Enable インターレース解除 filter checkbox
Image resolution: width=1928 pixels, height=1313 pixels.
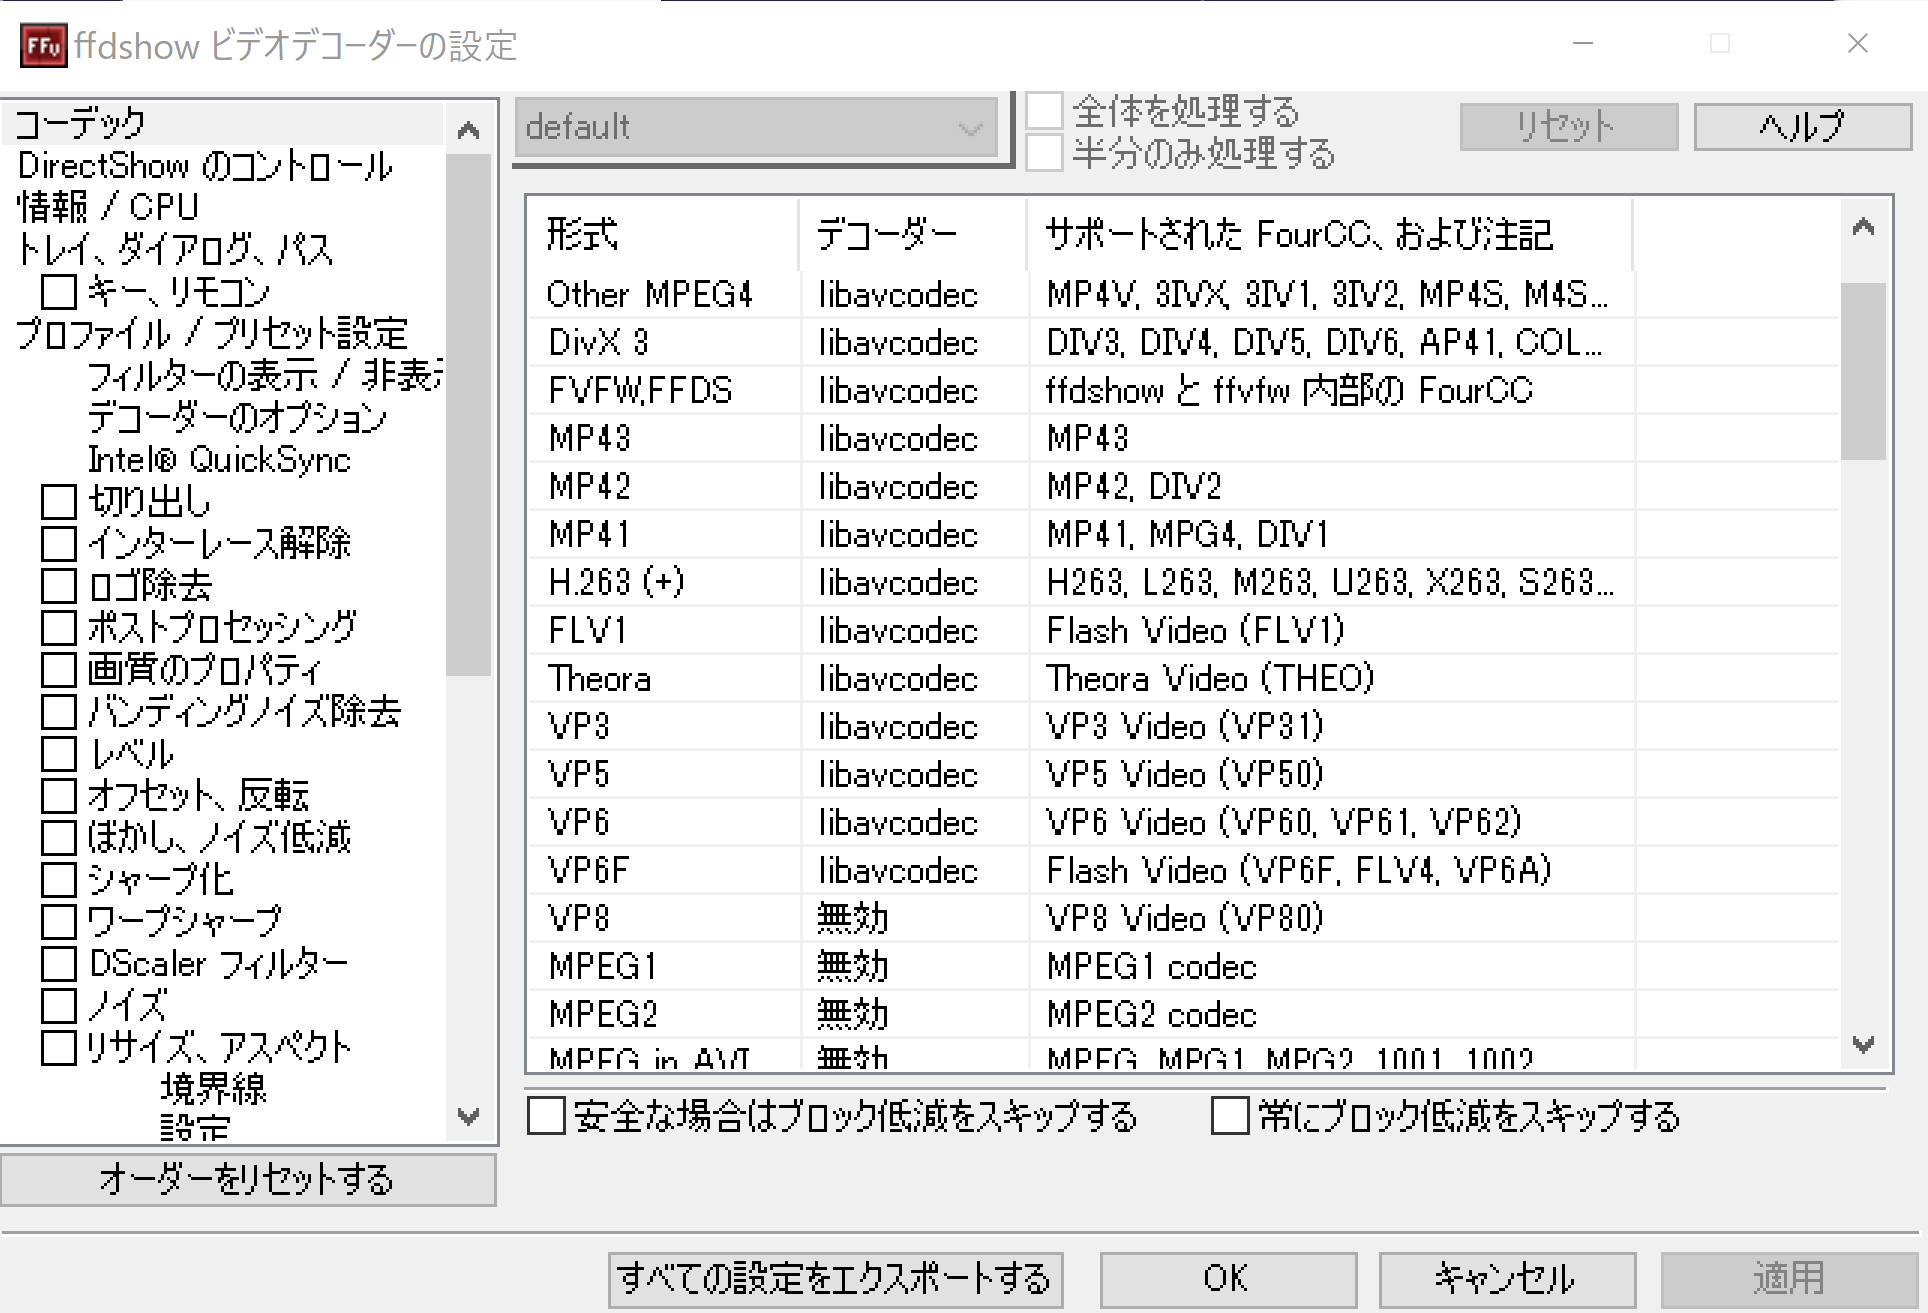(59, 544)
